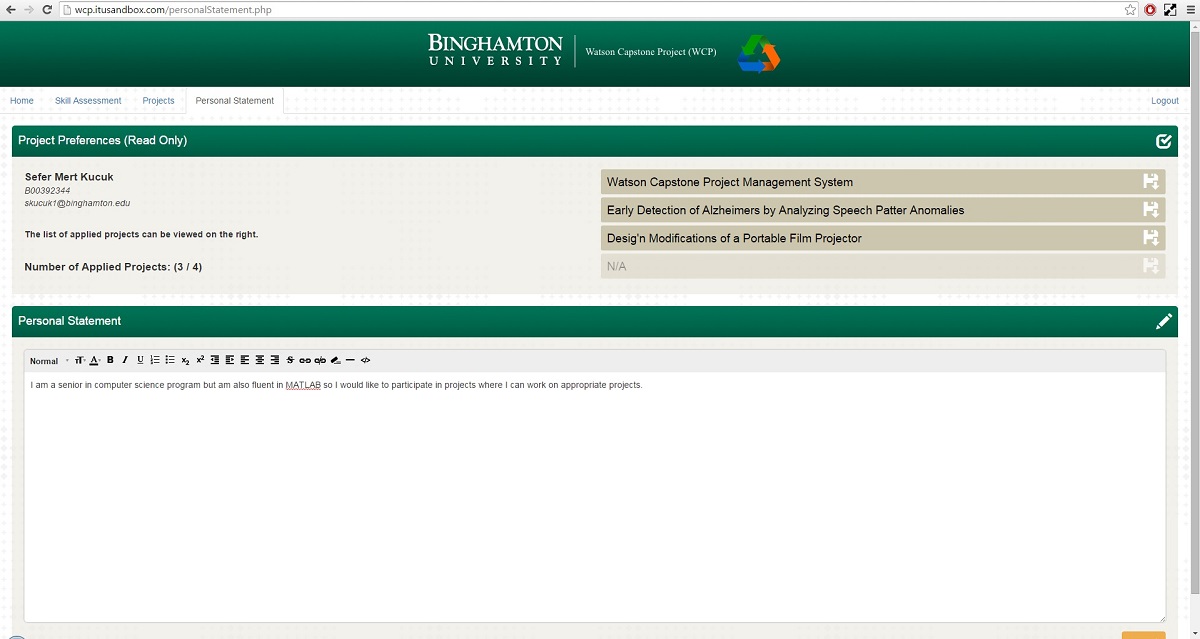This screenshot has width=1200, height=639.
Task: Apply subscript formatting
Action: 185,360
